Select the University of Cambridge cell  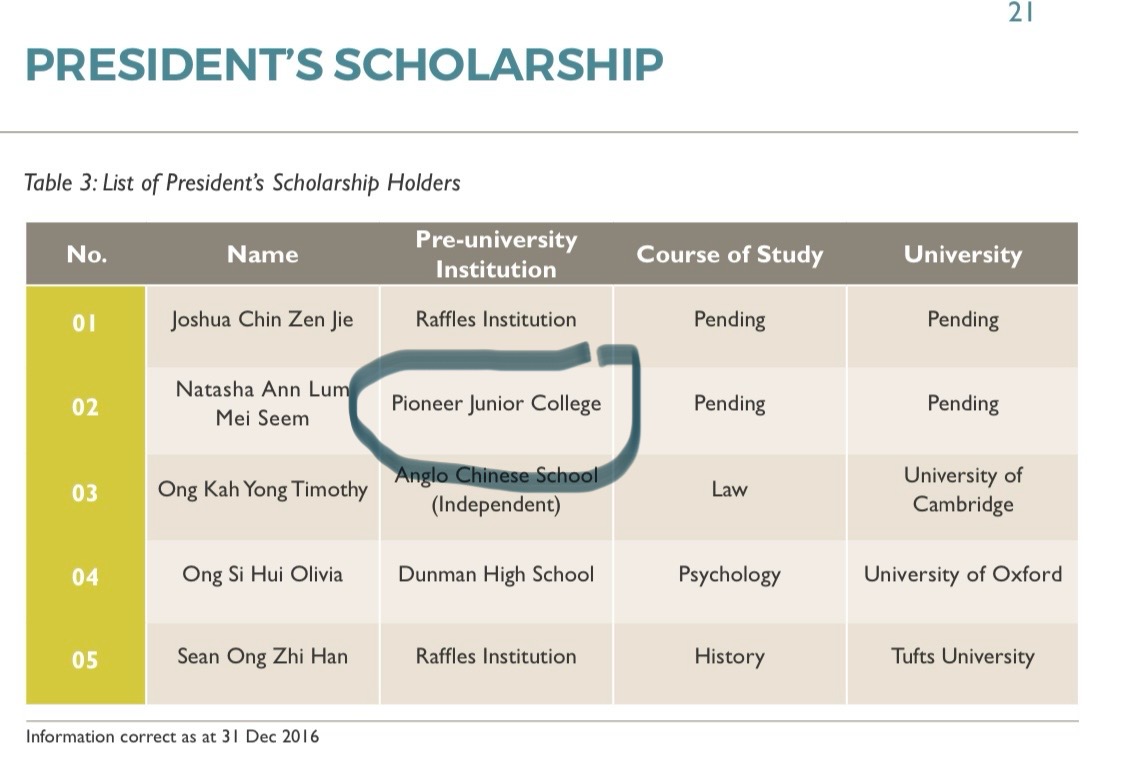962,490
